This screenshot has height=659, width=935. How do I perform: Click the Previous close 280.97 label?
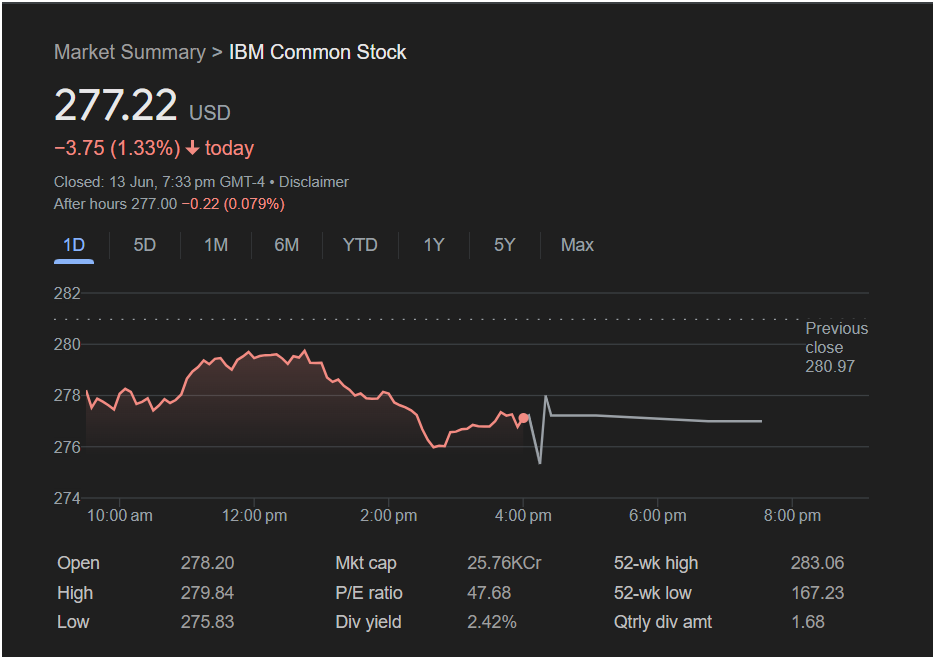(x=836, y=347)
